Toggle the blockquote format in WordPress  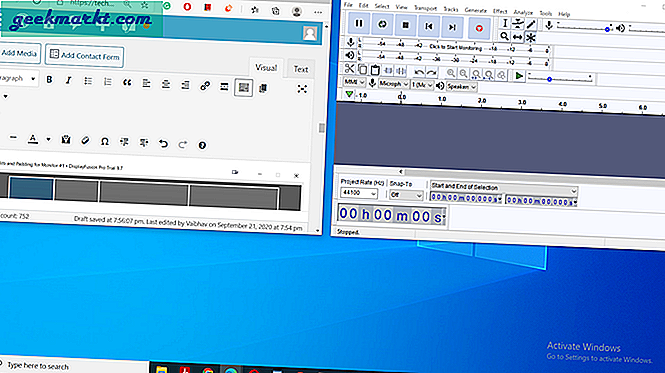127,83
